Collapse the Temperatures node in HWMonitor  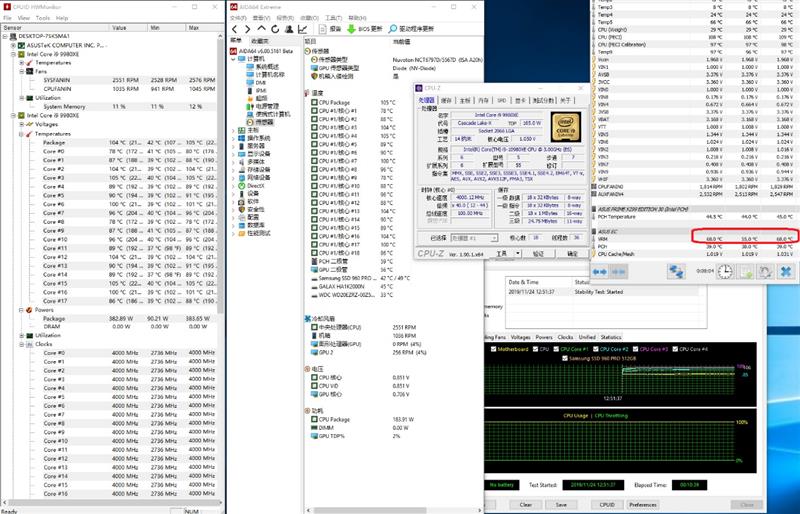click(x=21, y=134)
